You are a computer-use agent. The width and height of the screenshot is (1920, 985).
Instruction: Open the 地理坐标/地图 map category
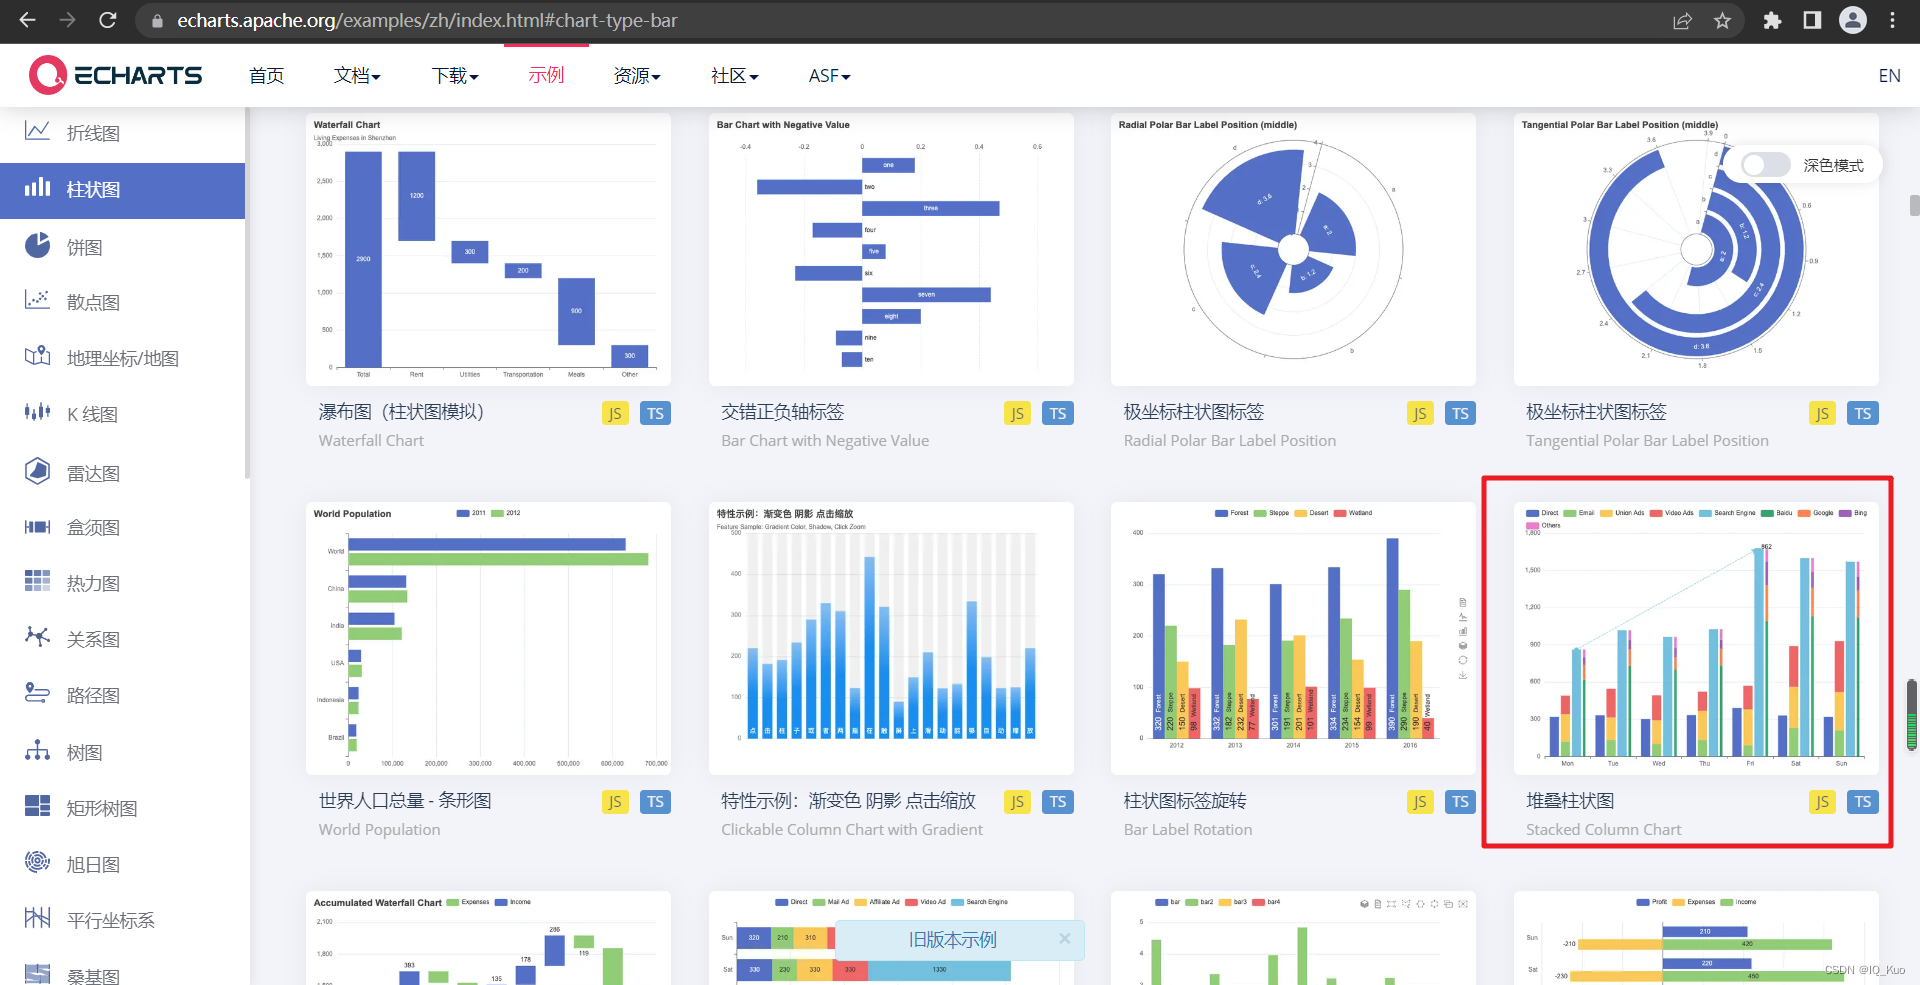(x=122, y=358)
